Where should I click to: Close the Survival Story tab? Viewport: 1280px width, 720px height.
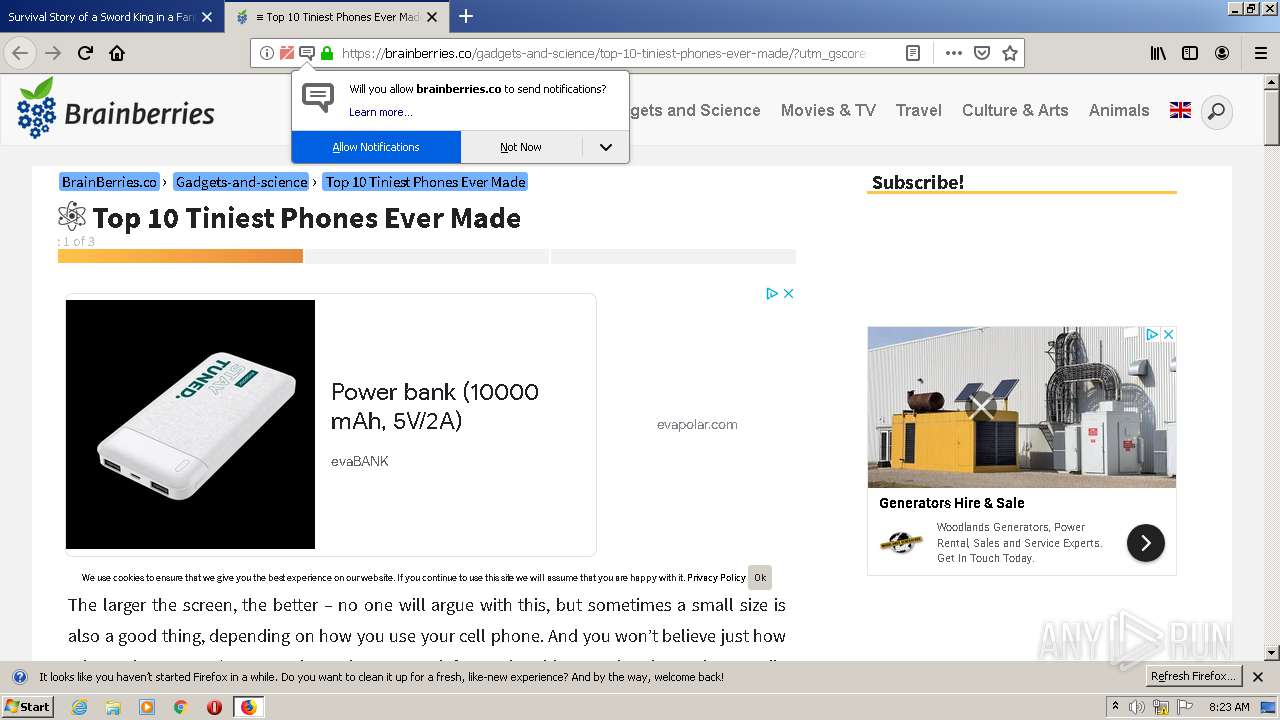tap(207, 17)
